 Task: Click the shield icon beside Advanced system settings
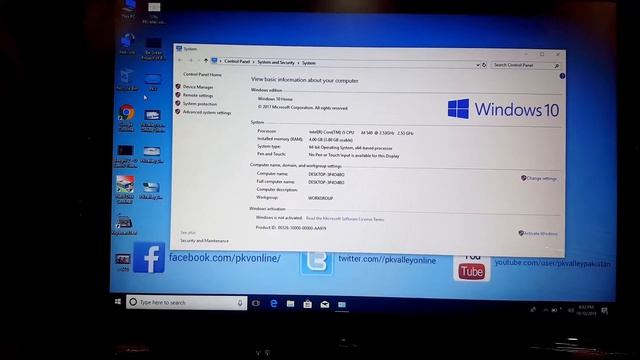pos(178,112)
